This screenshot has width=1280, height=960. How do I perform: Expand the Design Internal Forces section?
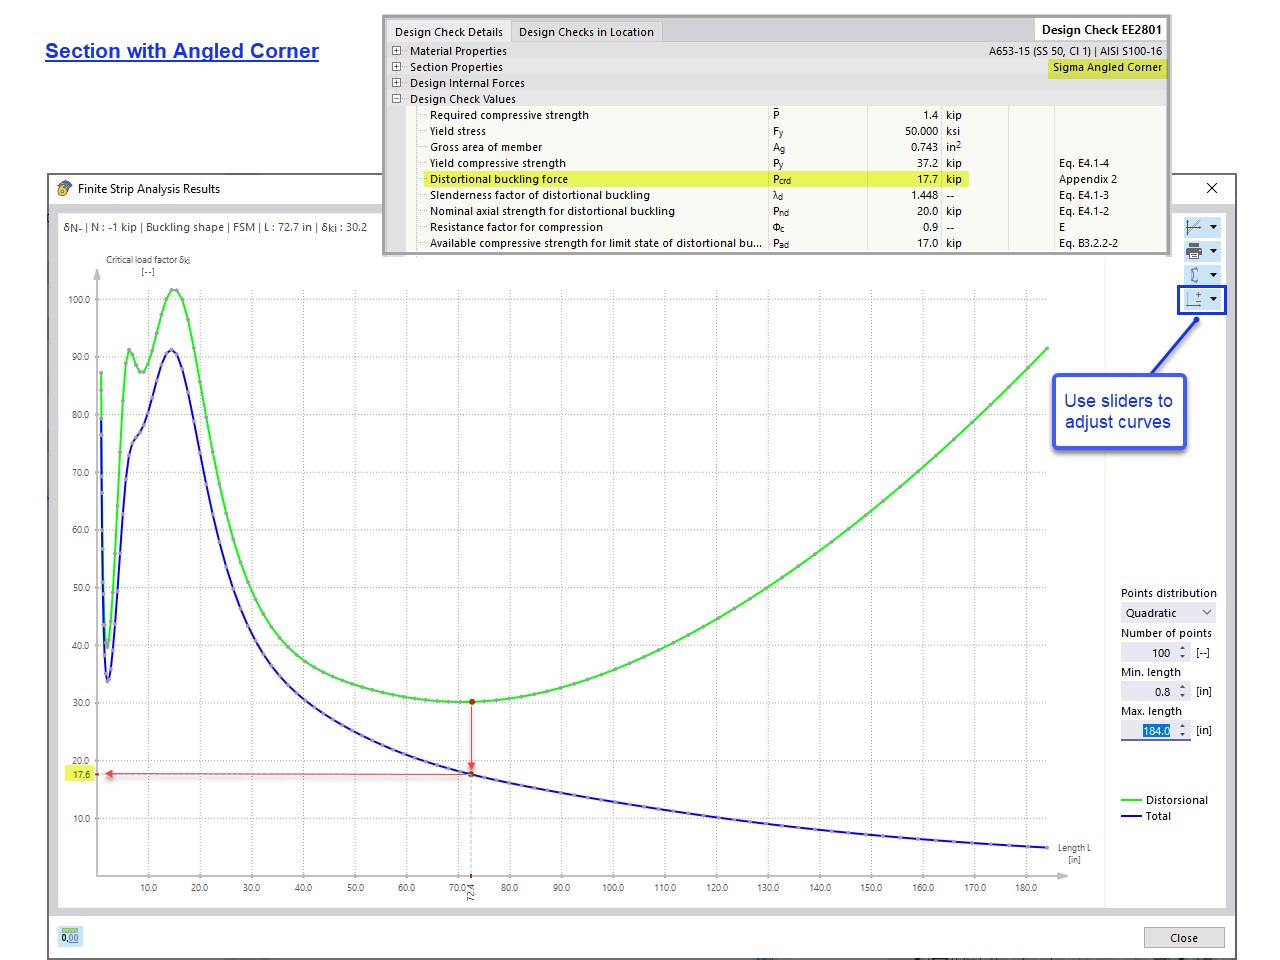[x=396, y=82]
